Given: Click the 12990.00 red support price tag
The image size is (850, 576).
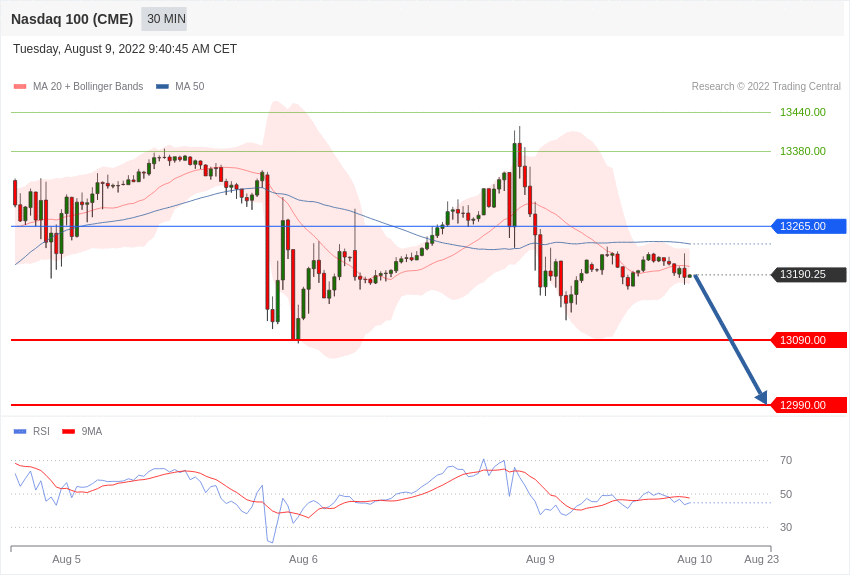Looking at the screenshot, I should [x=808, y=405].
